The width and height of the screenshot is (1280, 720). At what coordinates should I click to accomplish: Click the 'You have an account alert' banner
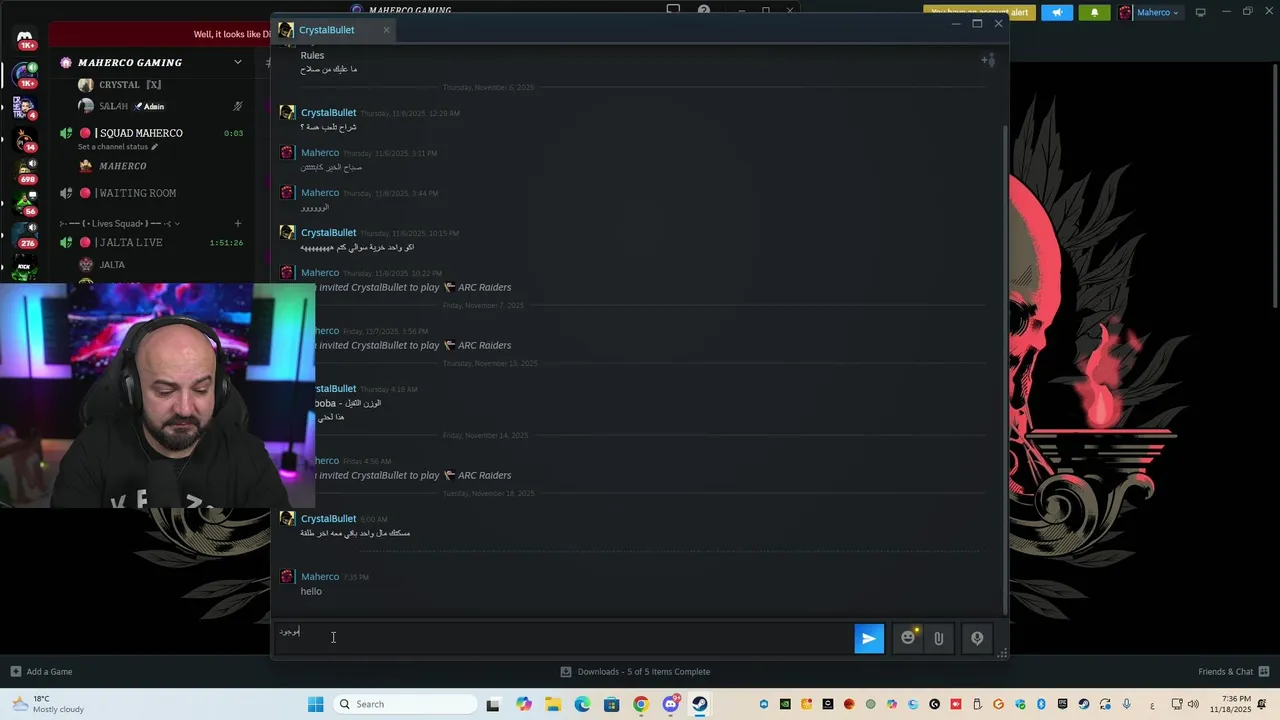point(980,12)
